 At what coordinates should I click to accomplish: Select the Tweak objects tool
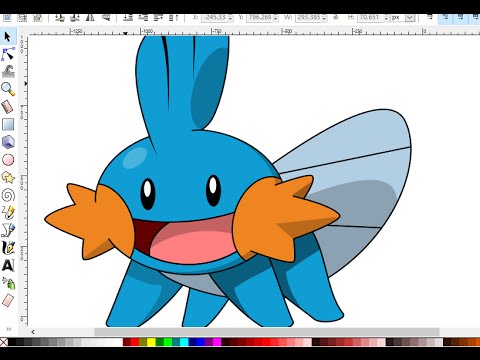pyautogui.click(x=8, y=71)
